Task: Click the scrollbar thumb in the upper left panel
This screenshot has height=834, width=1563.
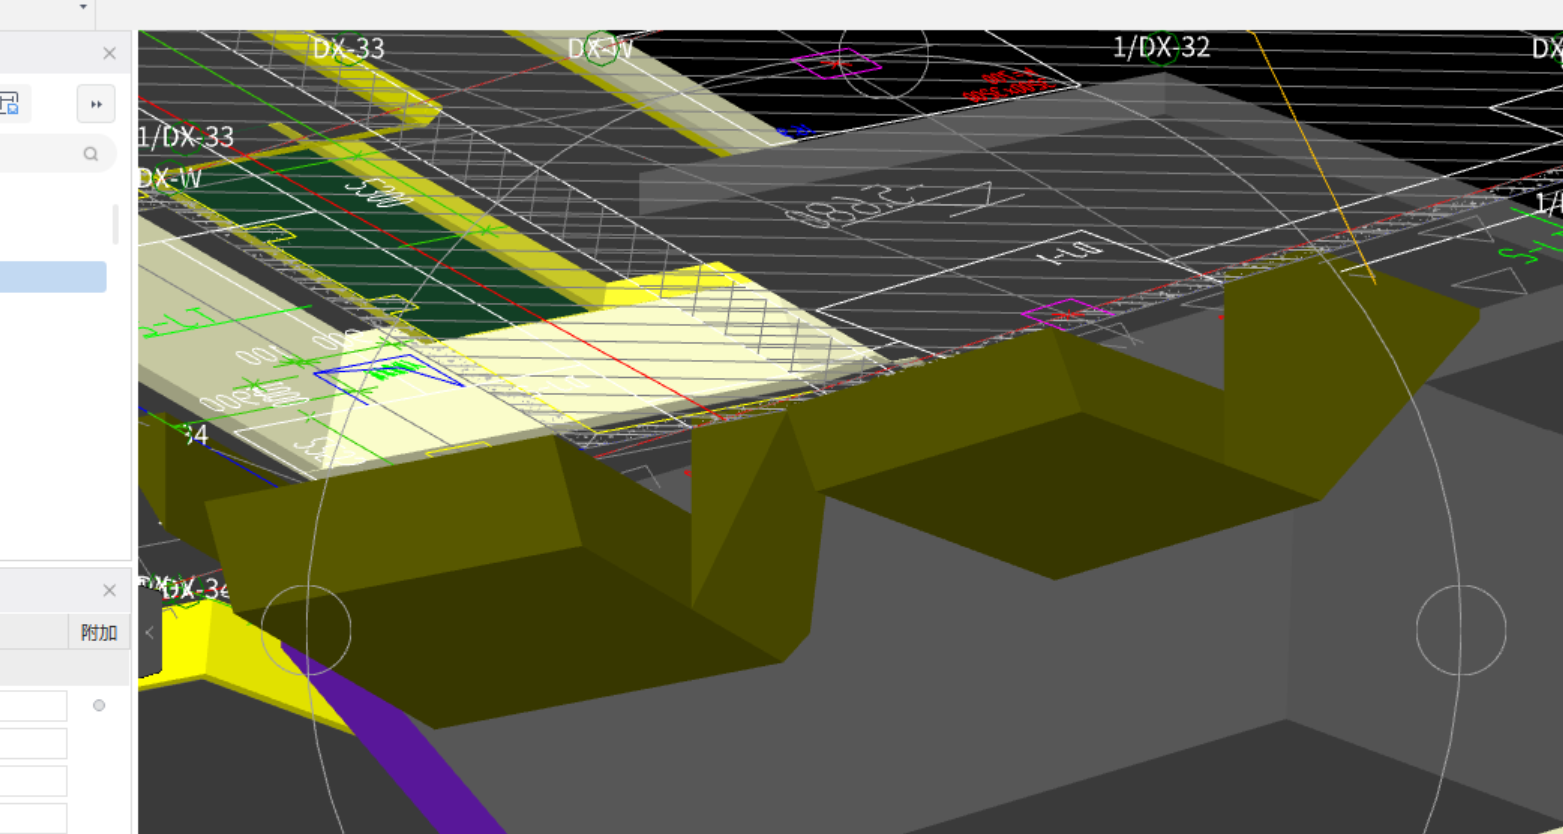Action: coord(115,225)
